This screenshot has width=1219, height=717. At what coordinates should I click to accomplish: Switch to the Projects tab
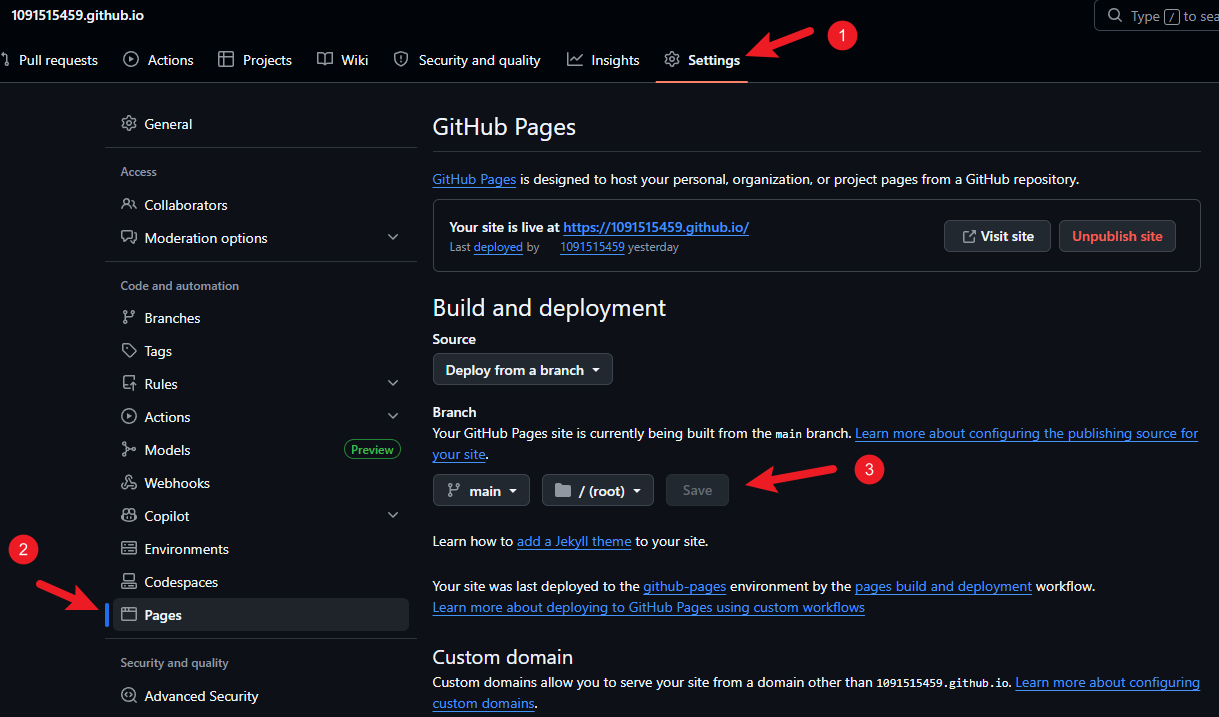[255, 60]
